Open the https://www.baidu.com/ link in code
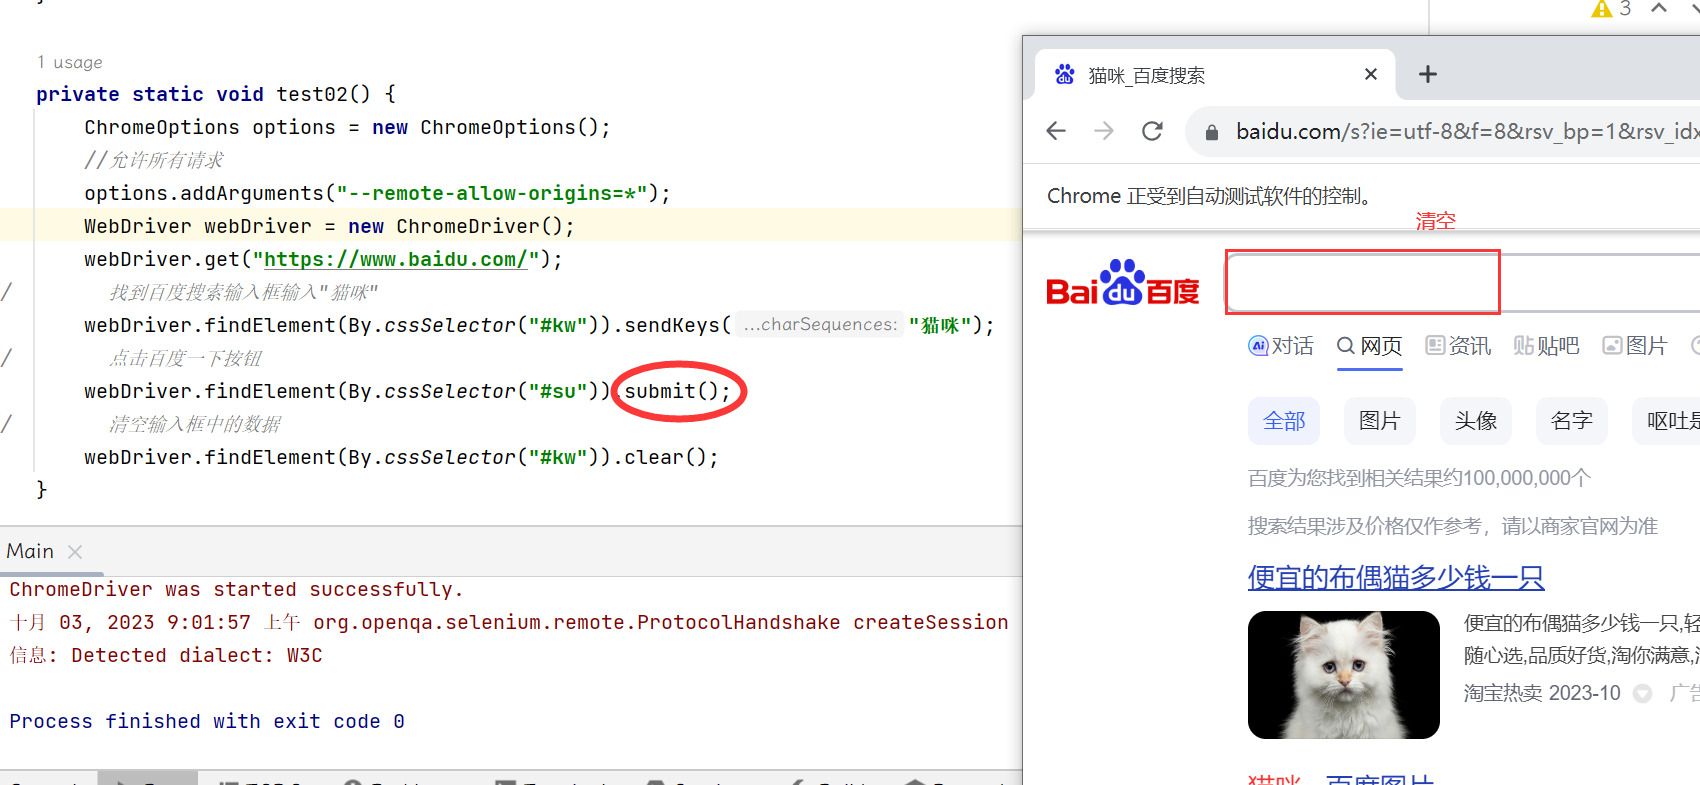This screenshot has height=785, width=1700. [395, 259]
